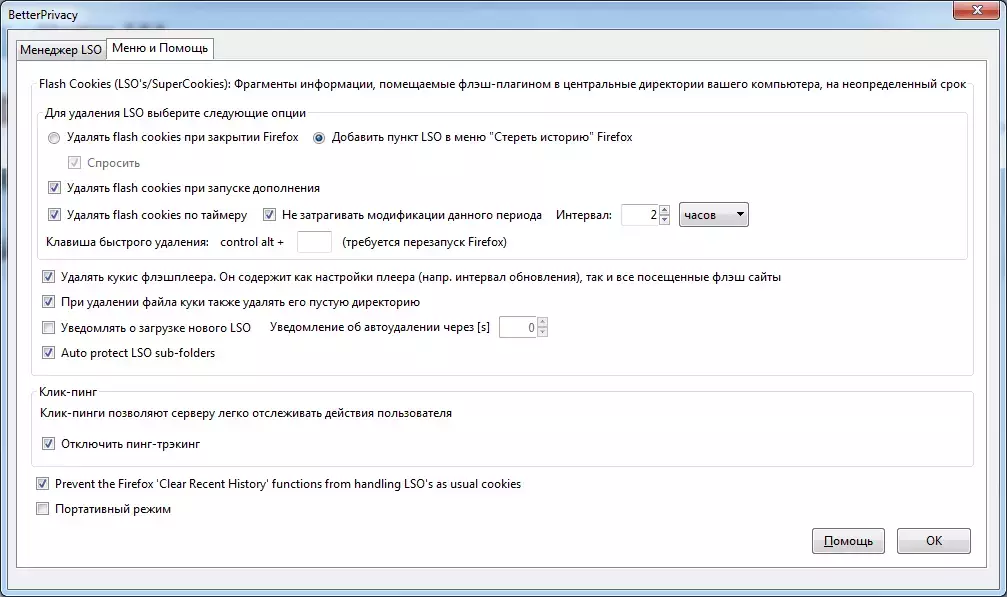Increase автоудаление seconds with up arrow
Screen dimensions: 1007x597
pos(543,322)
